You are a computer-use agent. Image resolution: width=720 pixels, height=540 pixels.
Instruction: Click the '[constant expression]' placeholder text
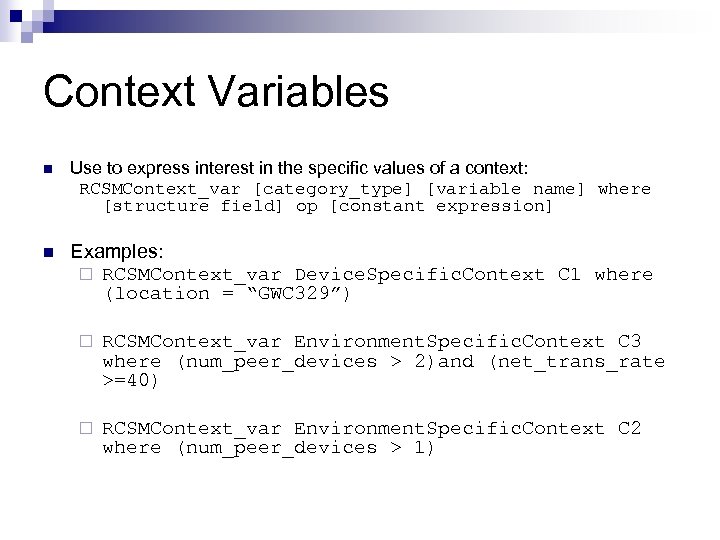point(440,206)
